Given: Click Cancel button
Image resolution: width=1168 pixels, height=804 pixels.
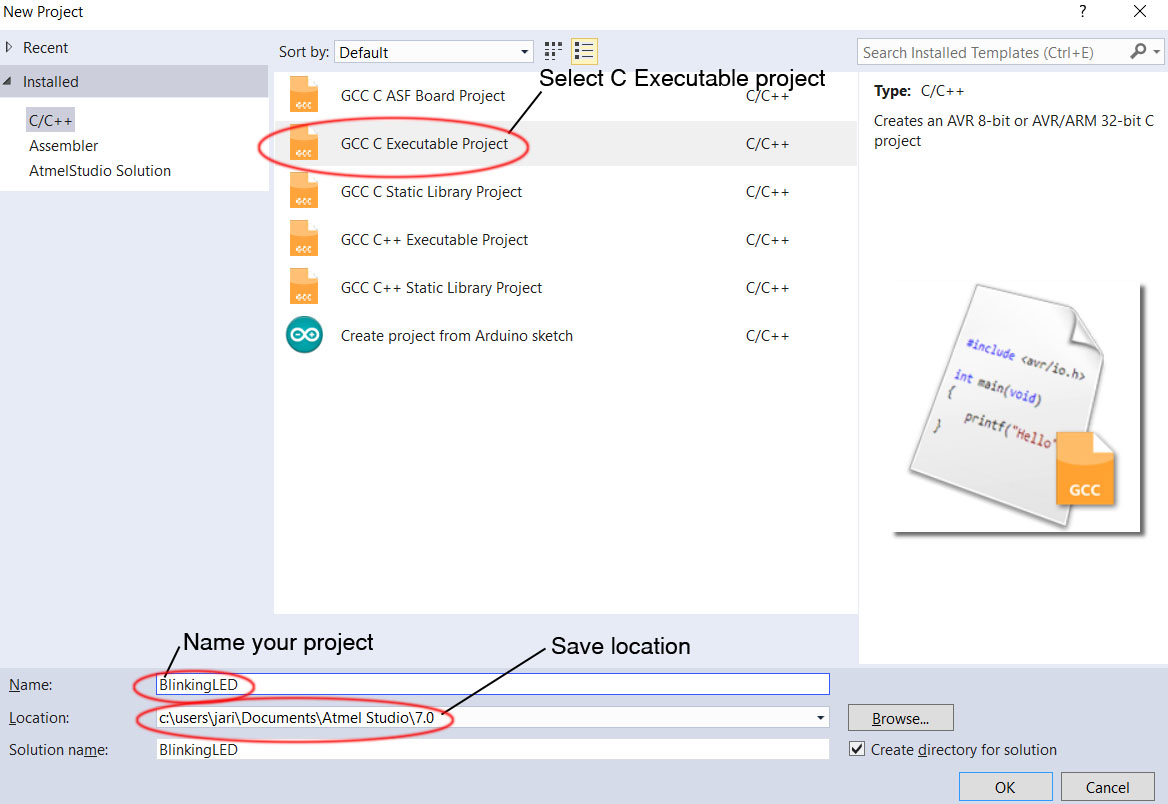Looking at the screenshot, I should pos(1107,787).
